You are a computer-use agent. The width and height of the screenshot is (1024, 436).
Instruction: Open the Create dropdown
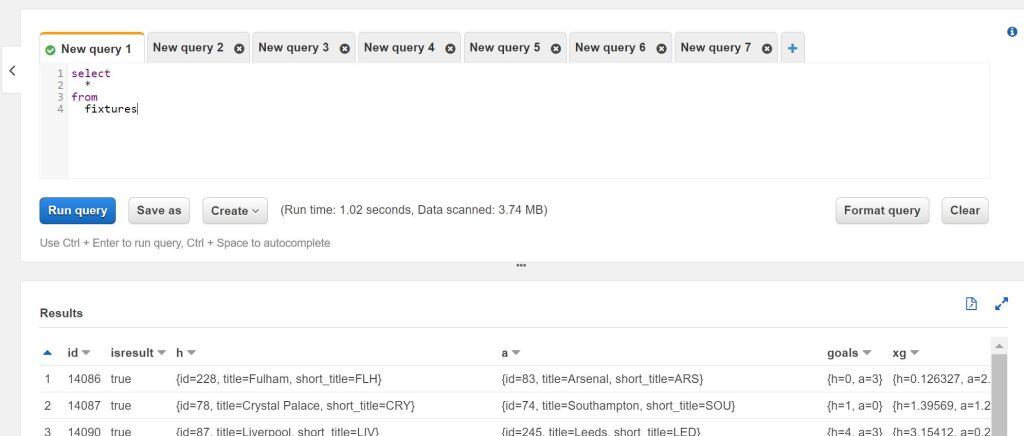[235, 211]
